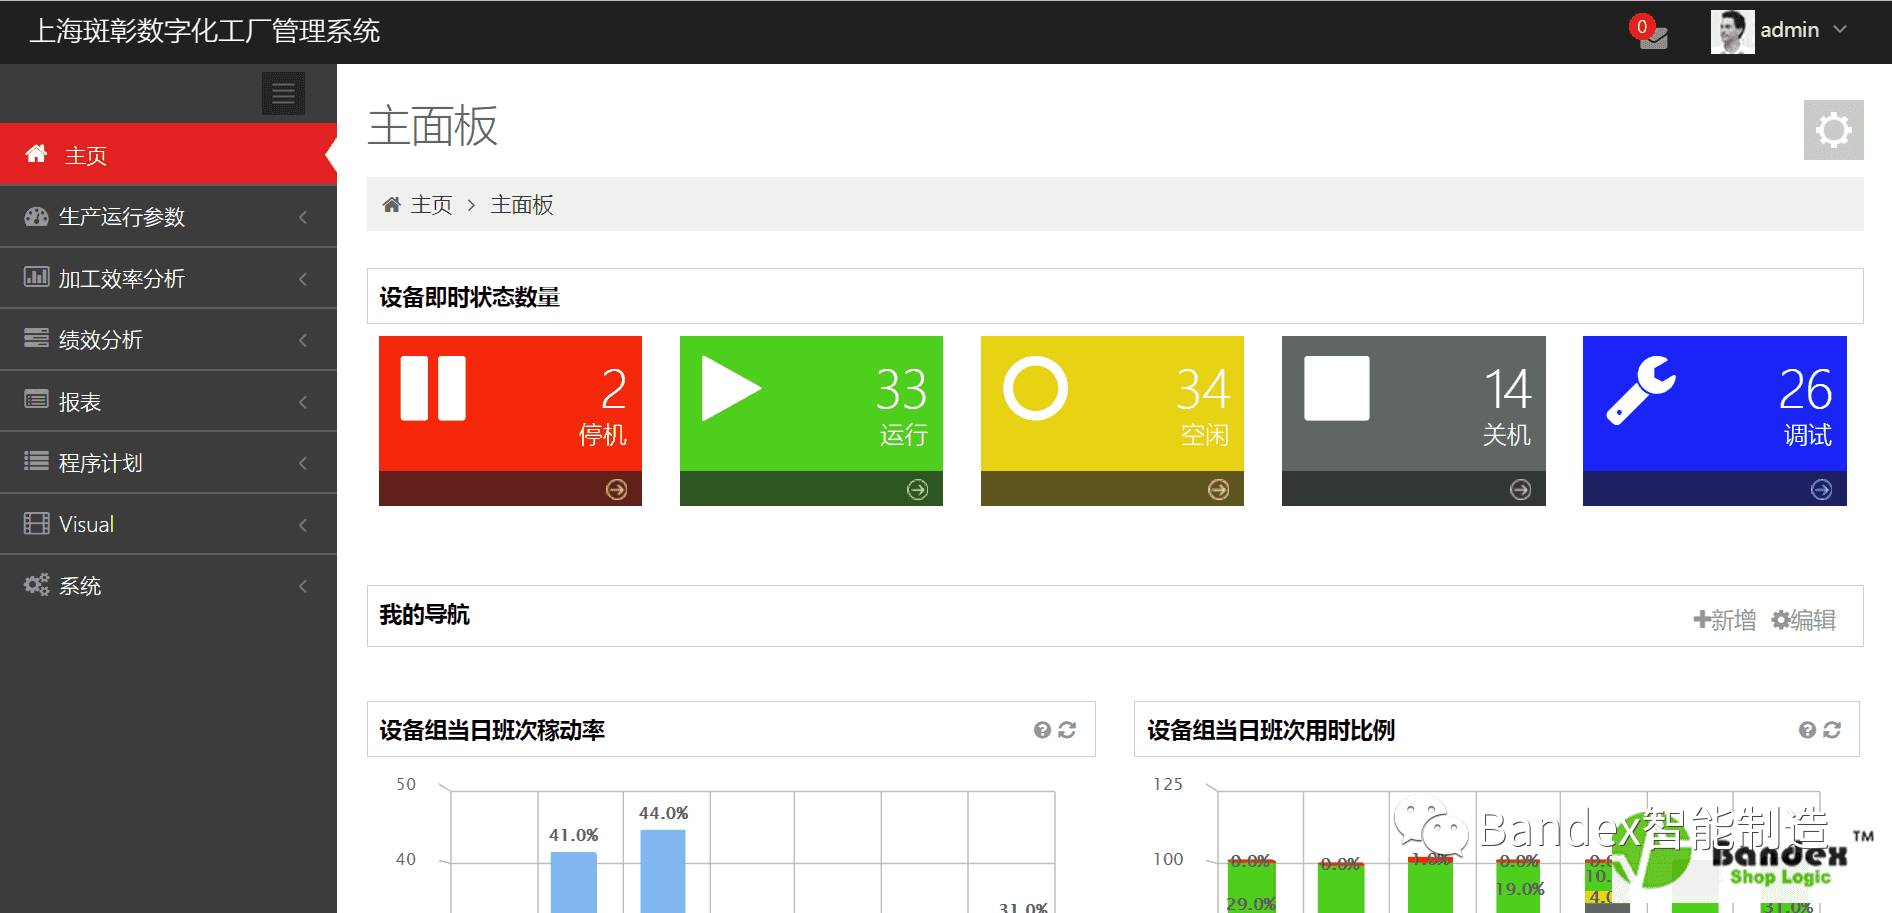Click the list icon beside 程序计划

click(37, 461)
